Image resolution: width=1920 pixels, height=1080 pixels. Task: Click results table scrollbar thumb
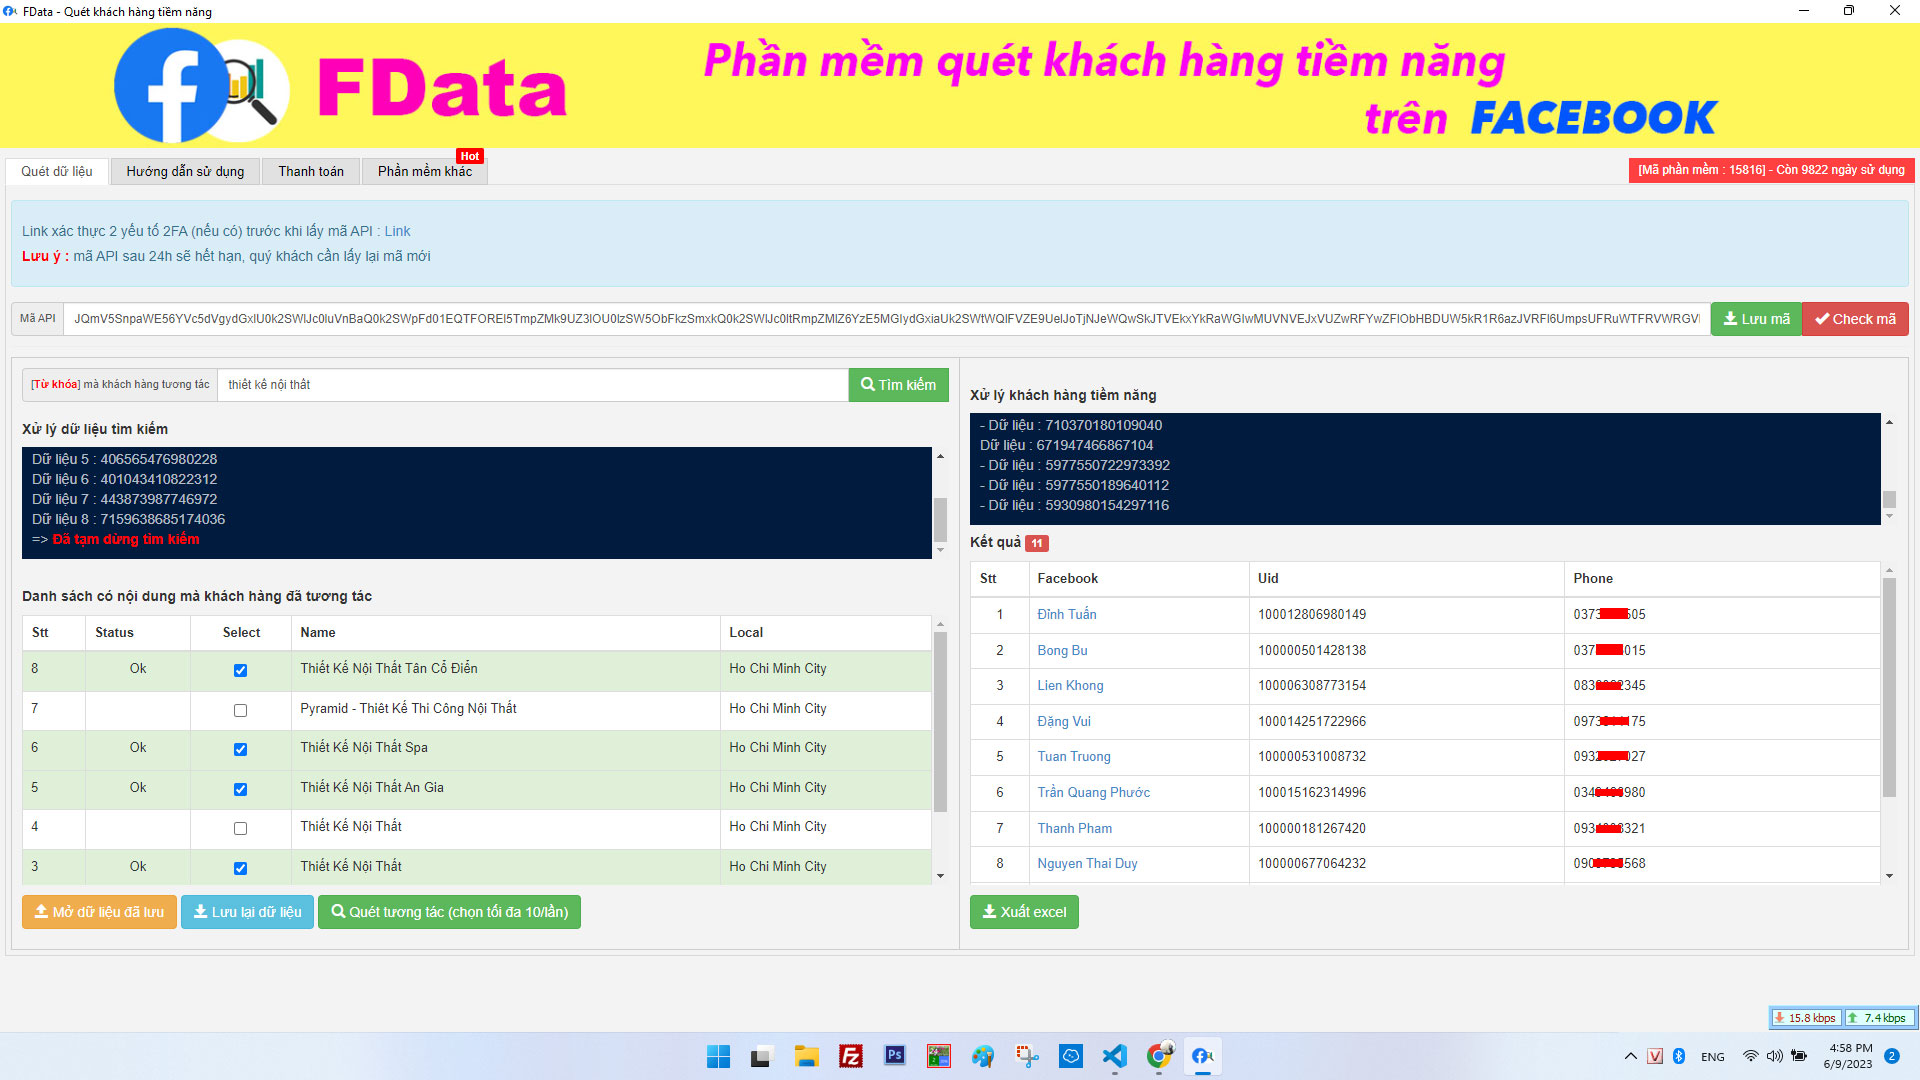1889,687
